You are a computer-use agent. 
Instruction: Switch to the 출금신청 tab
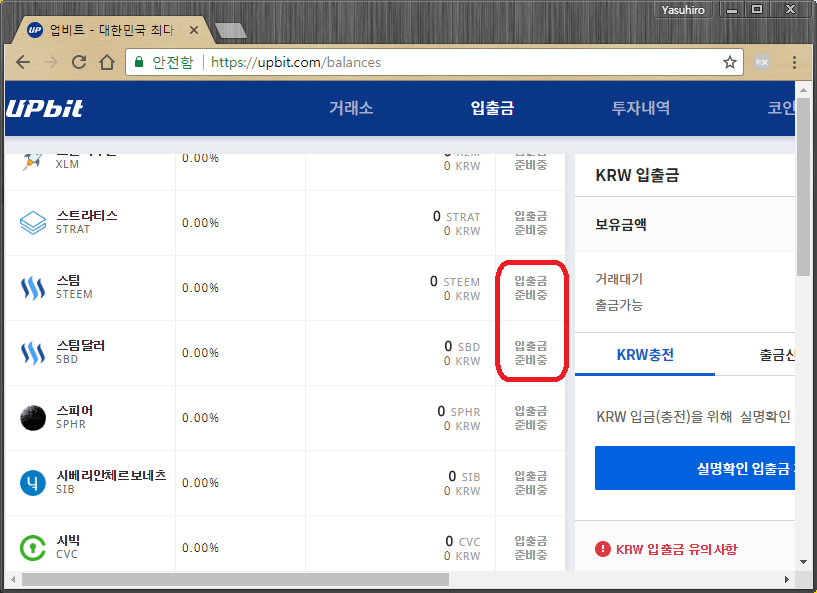coord(777,355)
